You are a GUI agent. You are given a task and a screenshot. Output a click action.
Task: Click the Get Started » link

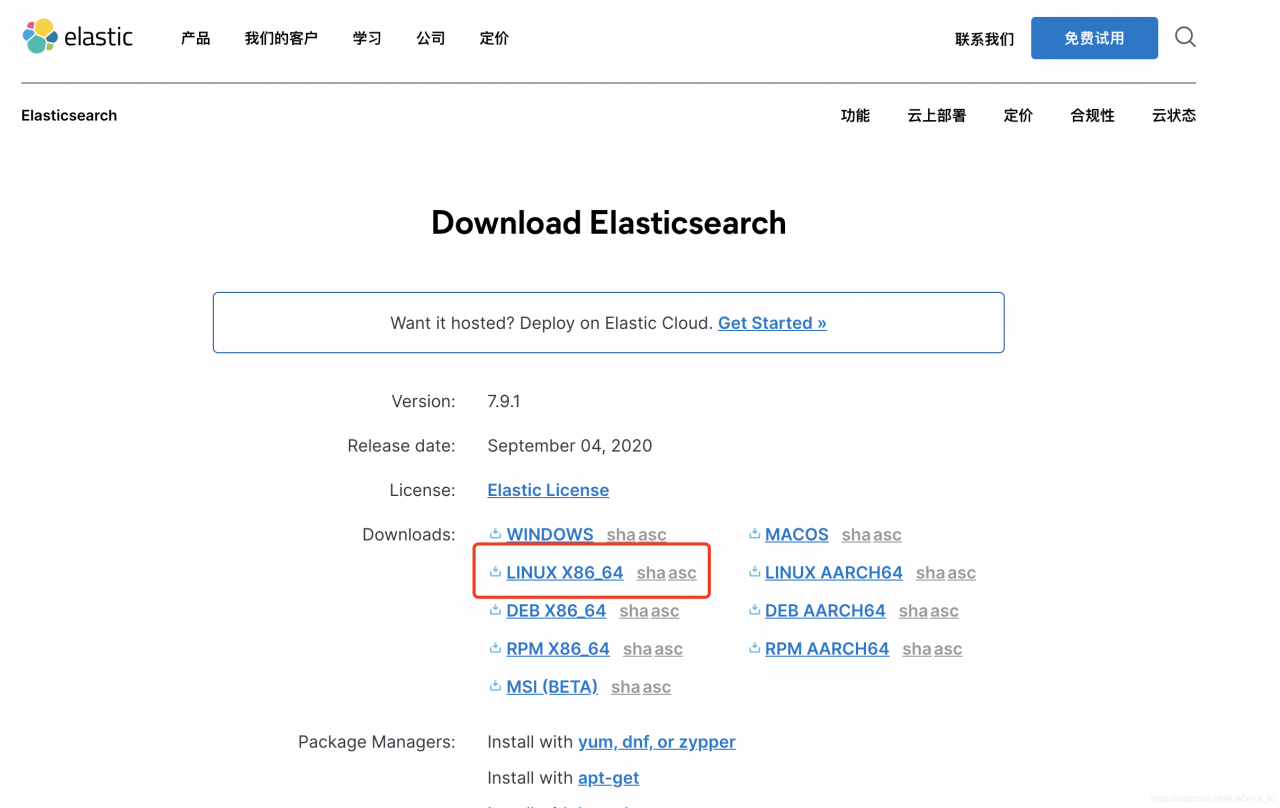point(772,323)
